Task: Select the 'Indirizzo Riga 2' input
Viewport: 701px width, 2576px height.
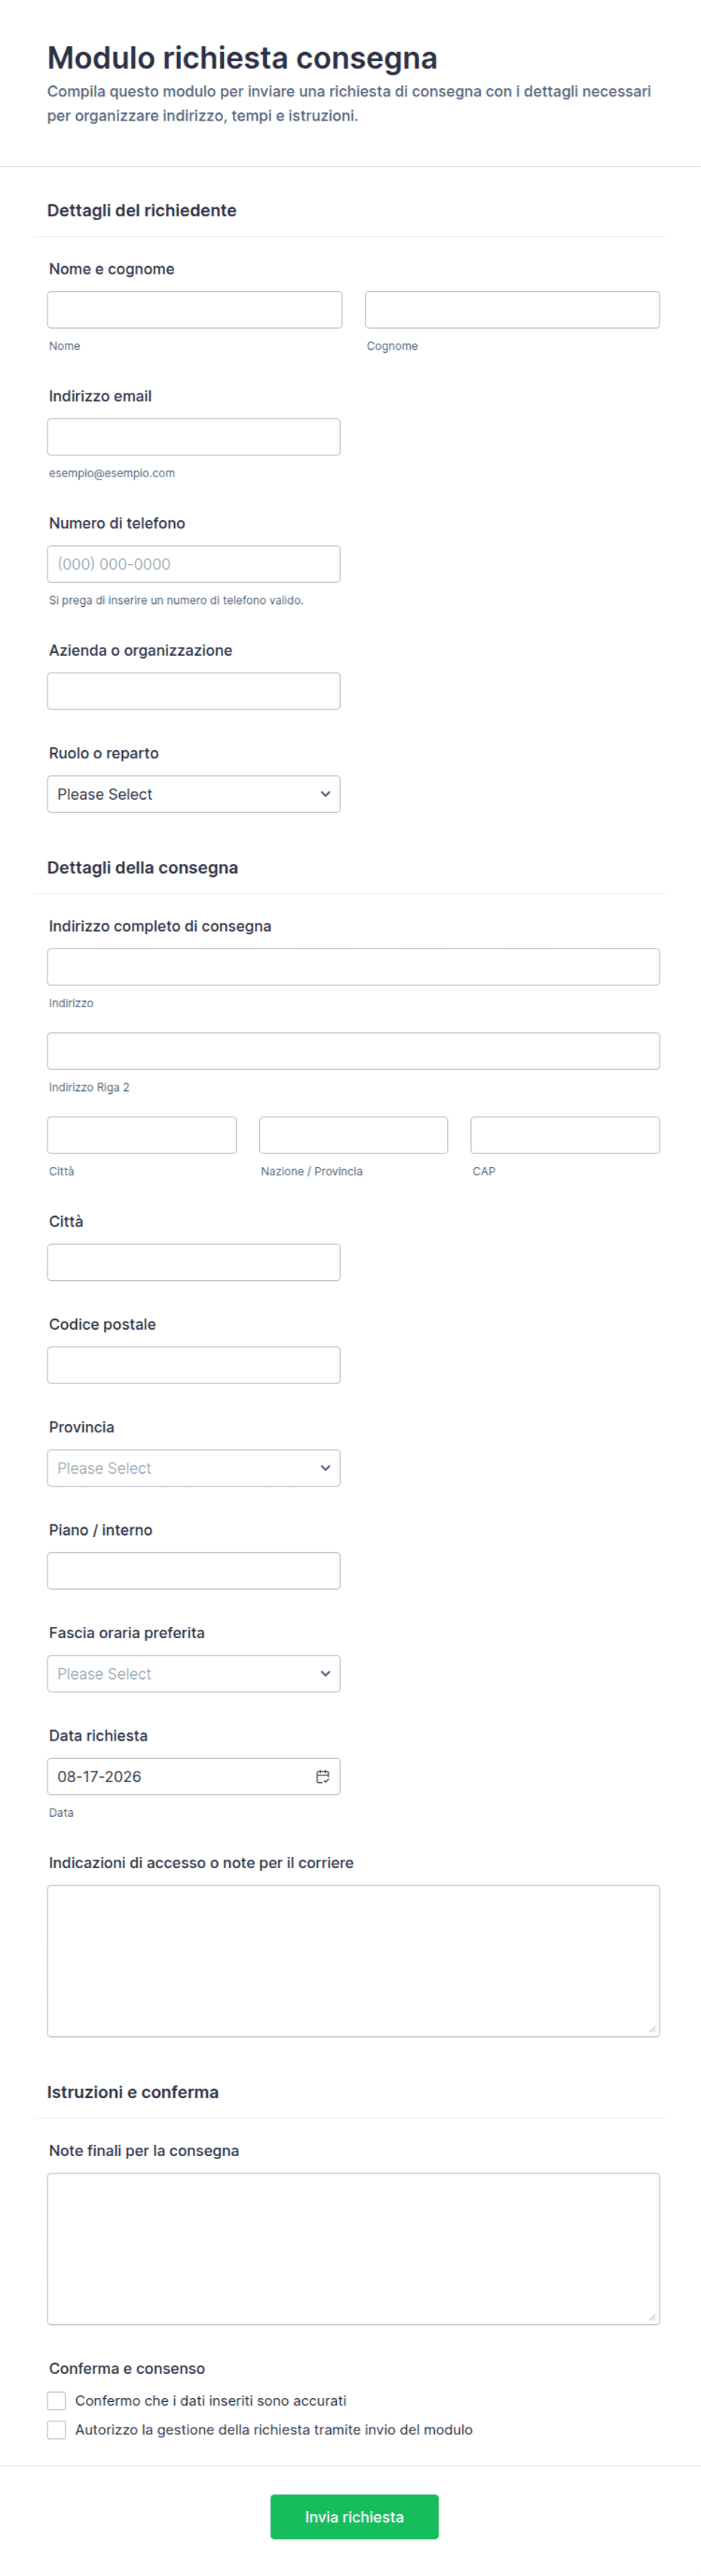Action: tap(353, 1051)
